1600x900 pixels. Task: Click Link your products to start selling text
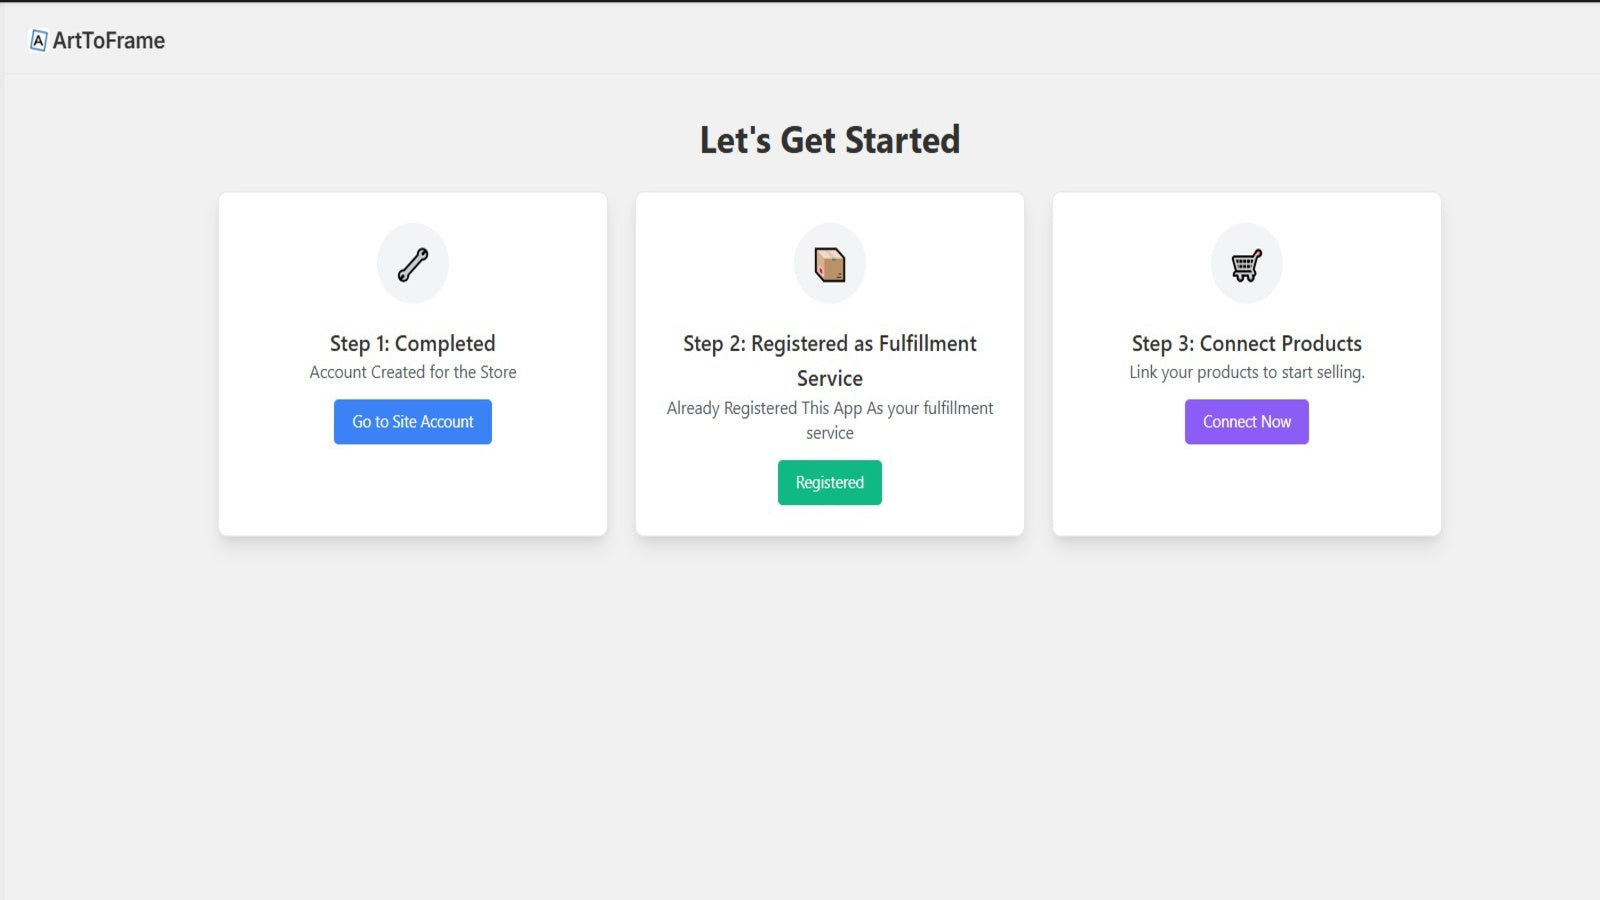coord(1247,372)
